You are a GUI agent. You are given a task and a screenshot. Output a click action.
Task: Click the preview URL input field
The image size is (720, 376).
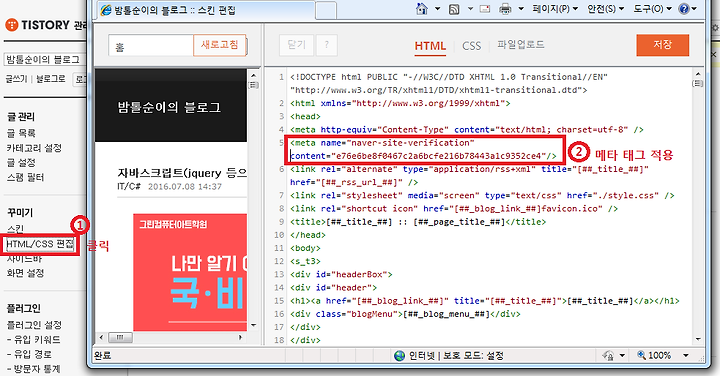tap(151, 46)
